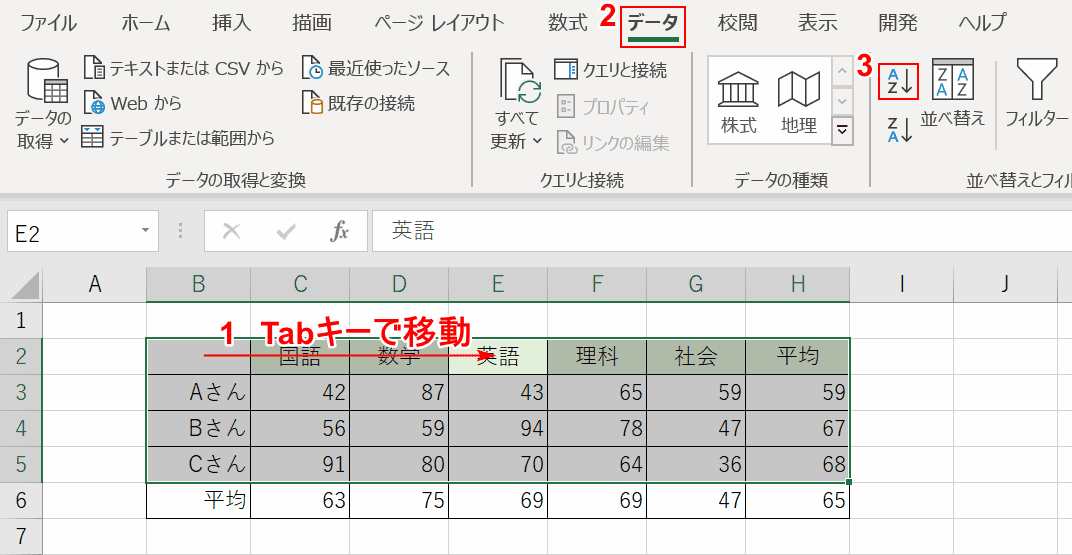
Task: Click Web から import button
Action: click(133, 104)
